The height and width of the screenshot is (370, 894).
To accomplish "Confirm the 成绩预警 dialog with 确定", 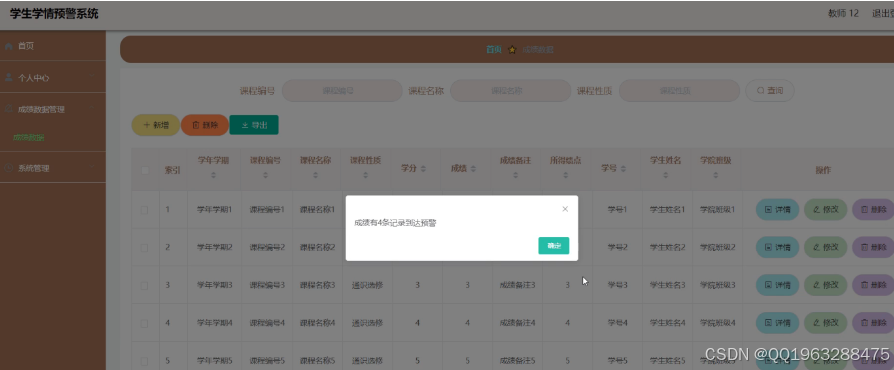I will tap(554, 246).
